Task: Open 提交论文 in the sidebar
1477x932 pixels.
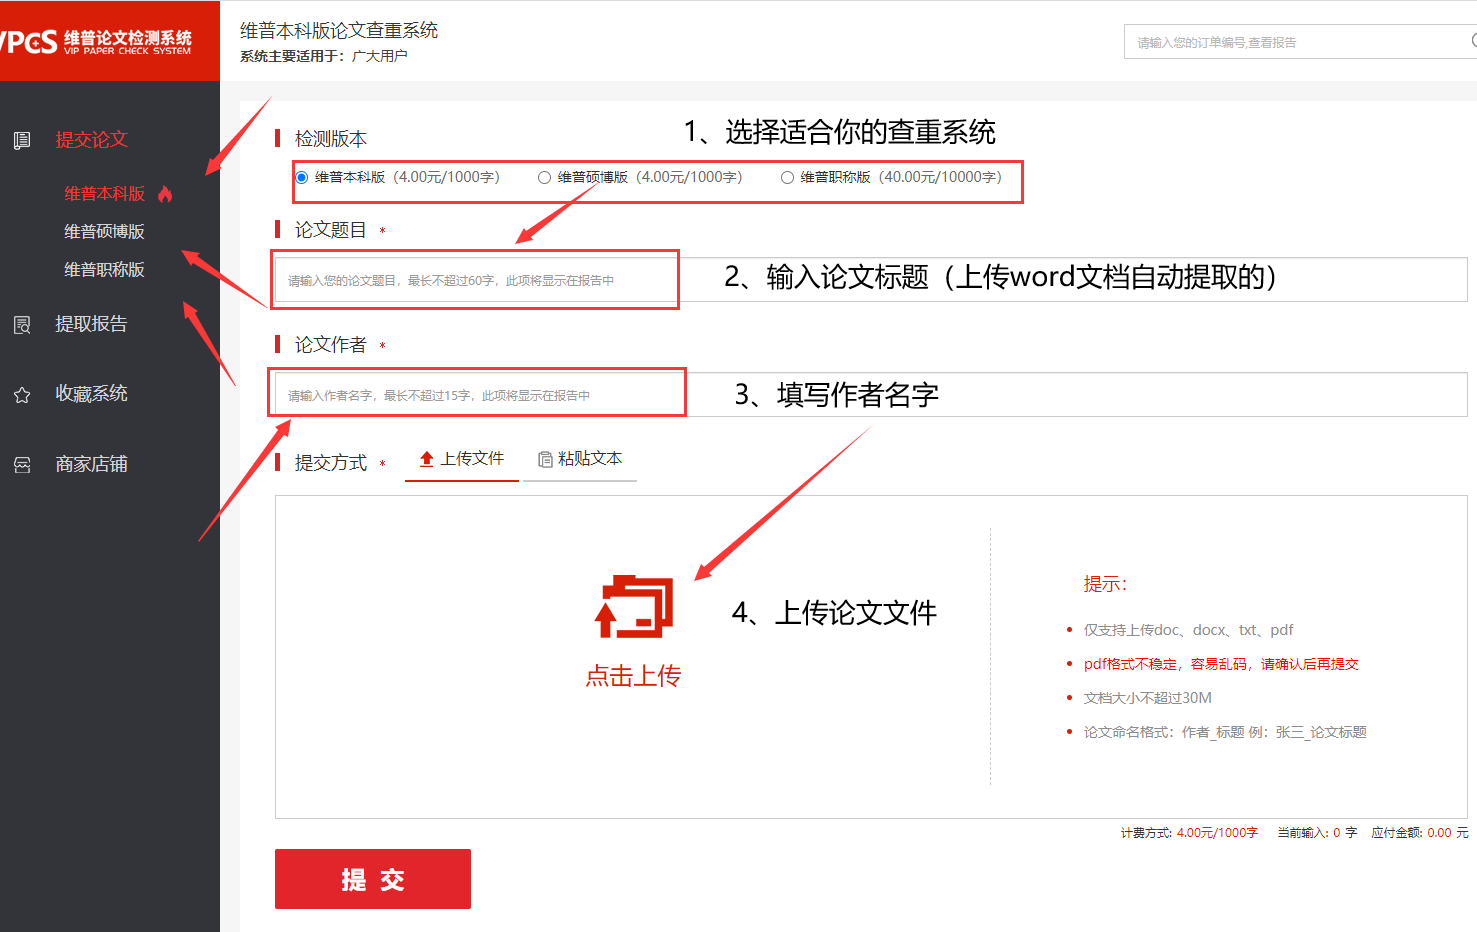Action: (92, 140)
